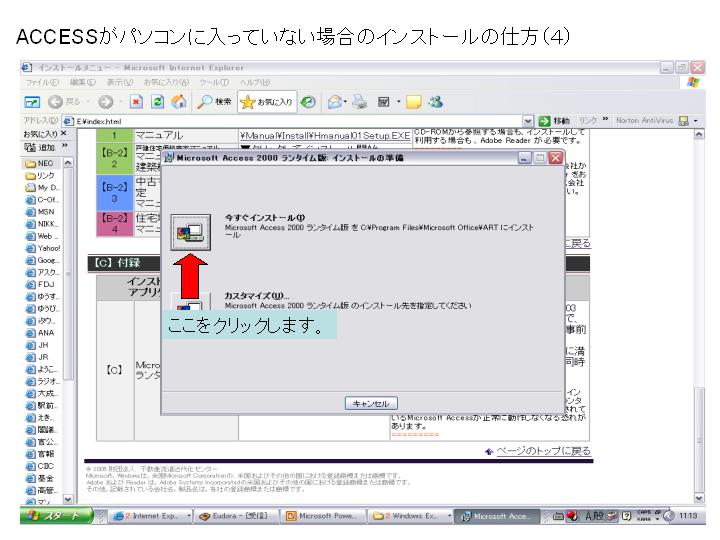The height and width of the screenshot is (540, 720).
Task: Click the green Go (移動) button
Action: pos(554,121)
